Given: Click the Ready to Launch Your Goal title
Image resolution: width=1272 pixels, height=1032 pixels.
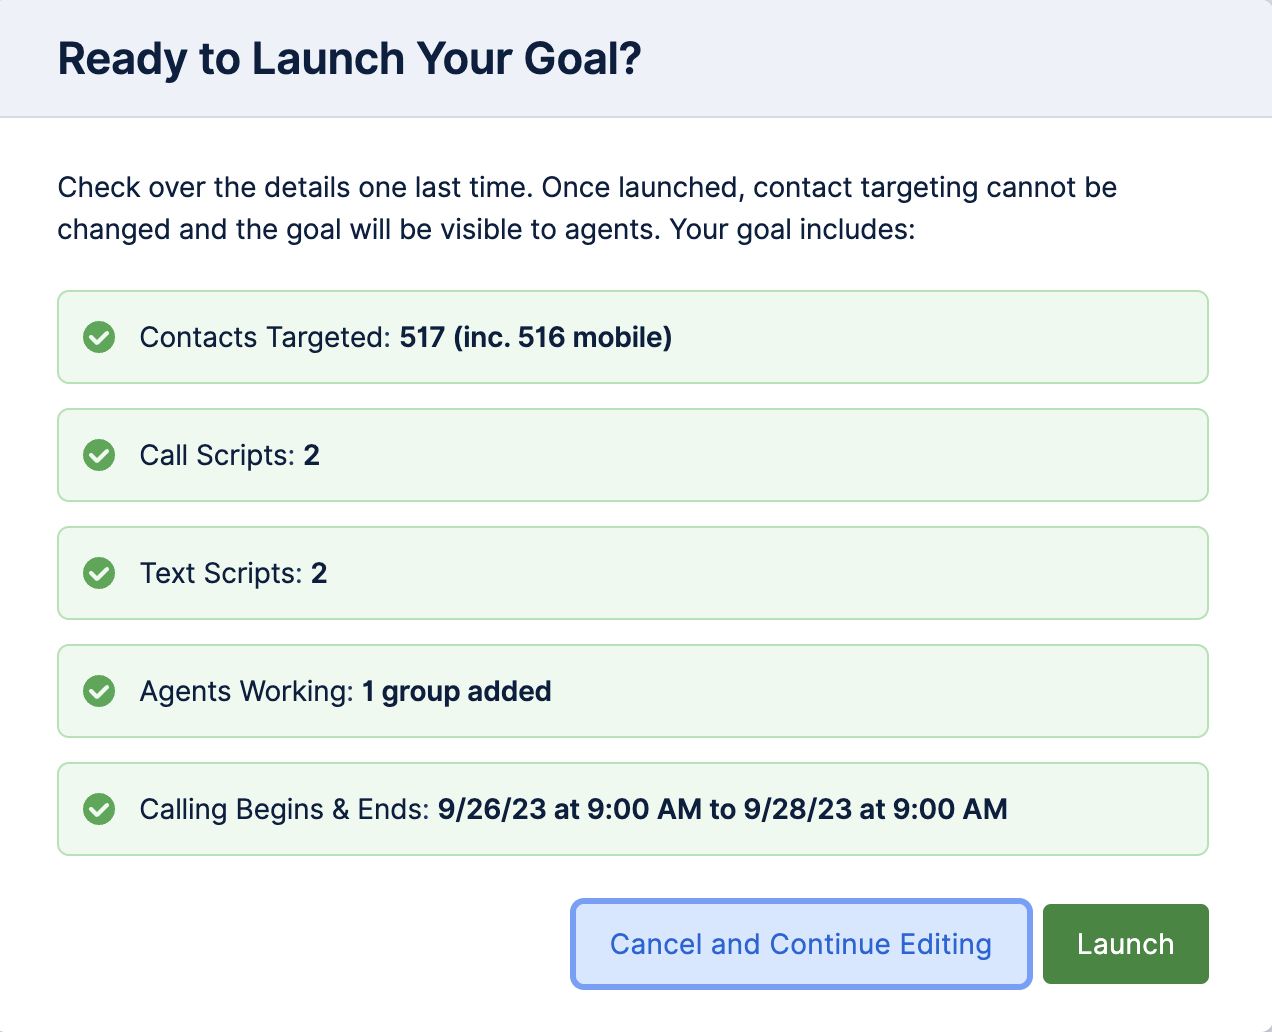Looking at the screenshot, I should pos(350,58).
